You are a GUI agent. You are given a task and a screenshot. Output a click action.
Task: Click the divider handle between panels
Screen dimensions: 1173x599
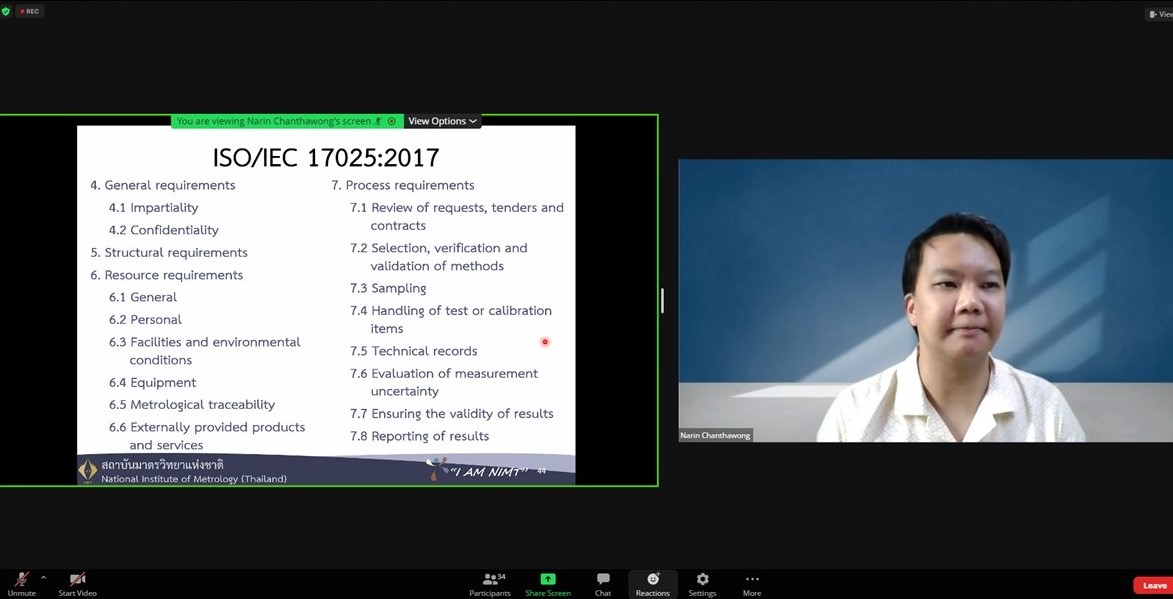coord(662,300)
